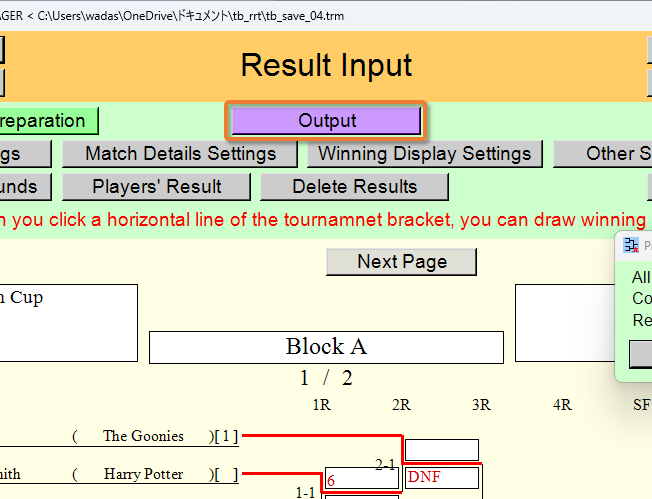This screenshot has width=652, height=499.
Task: Open the Preparation stage button
Action: (48, 121)
